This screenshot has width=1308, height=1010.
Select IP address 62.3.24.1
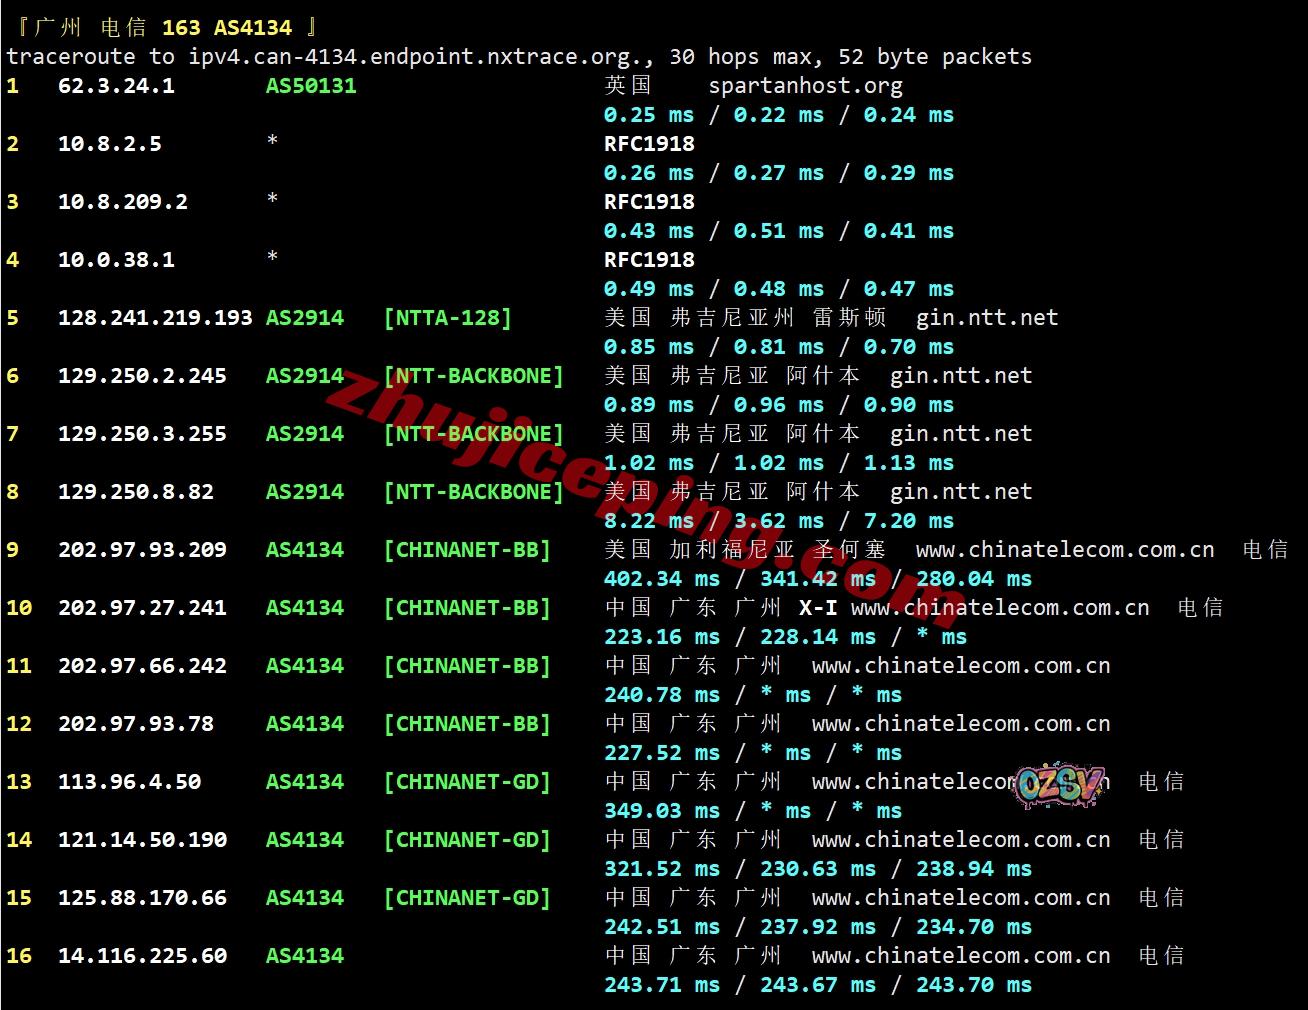pyautogui.click(x=116, y=86)
